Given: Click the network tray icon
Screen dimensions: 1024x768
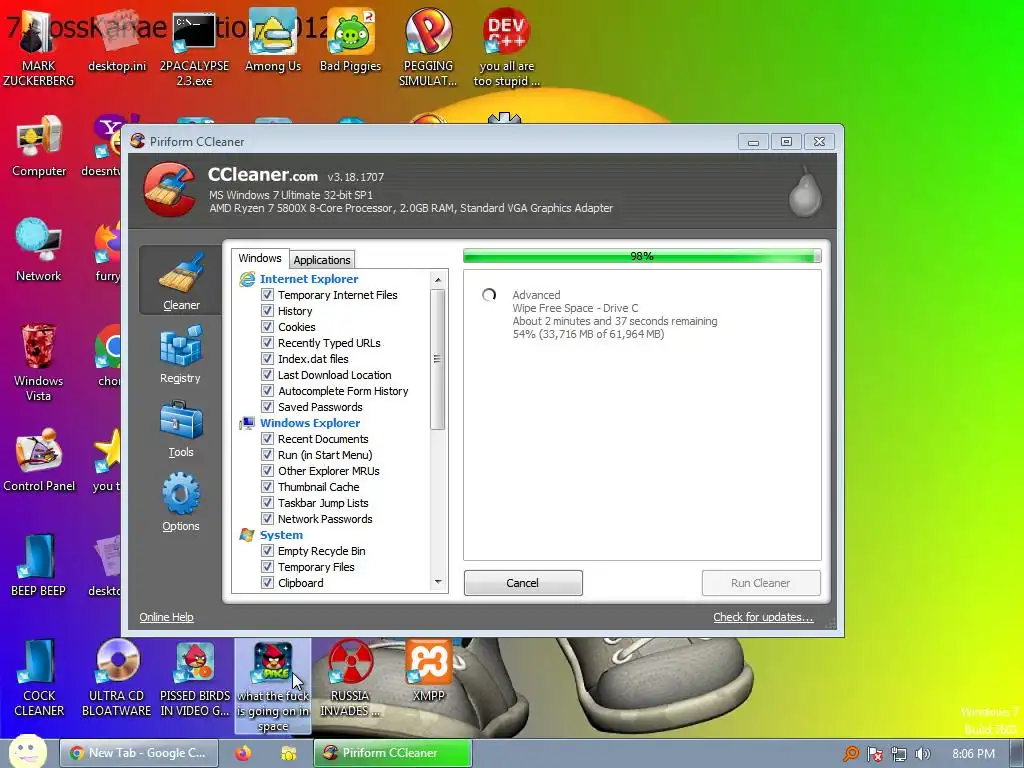Looking at the screenshot, I should 899,754.
